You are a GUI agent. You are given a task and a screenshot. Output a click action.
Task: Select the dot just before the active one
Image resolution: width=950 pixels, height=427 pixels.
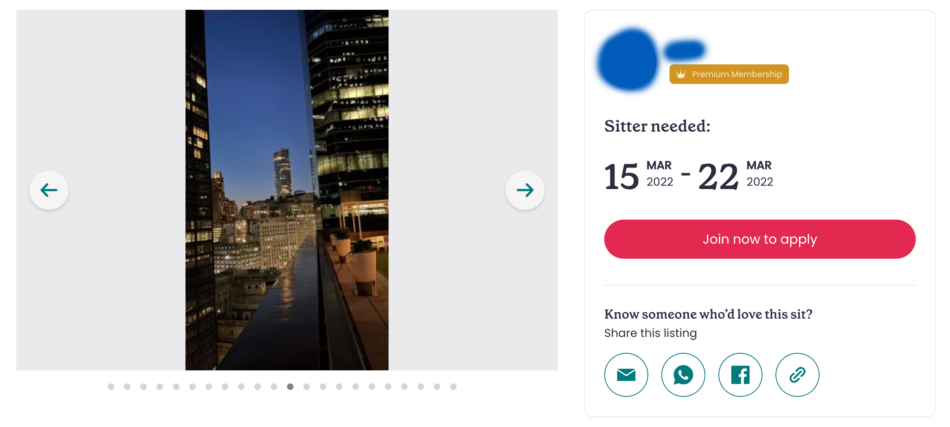274,386
